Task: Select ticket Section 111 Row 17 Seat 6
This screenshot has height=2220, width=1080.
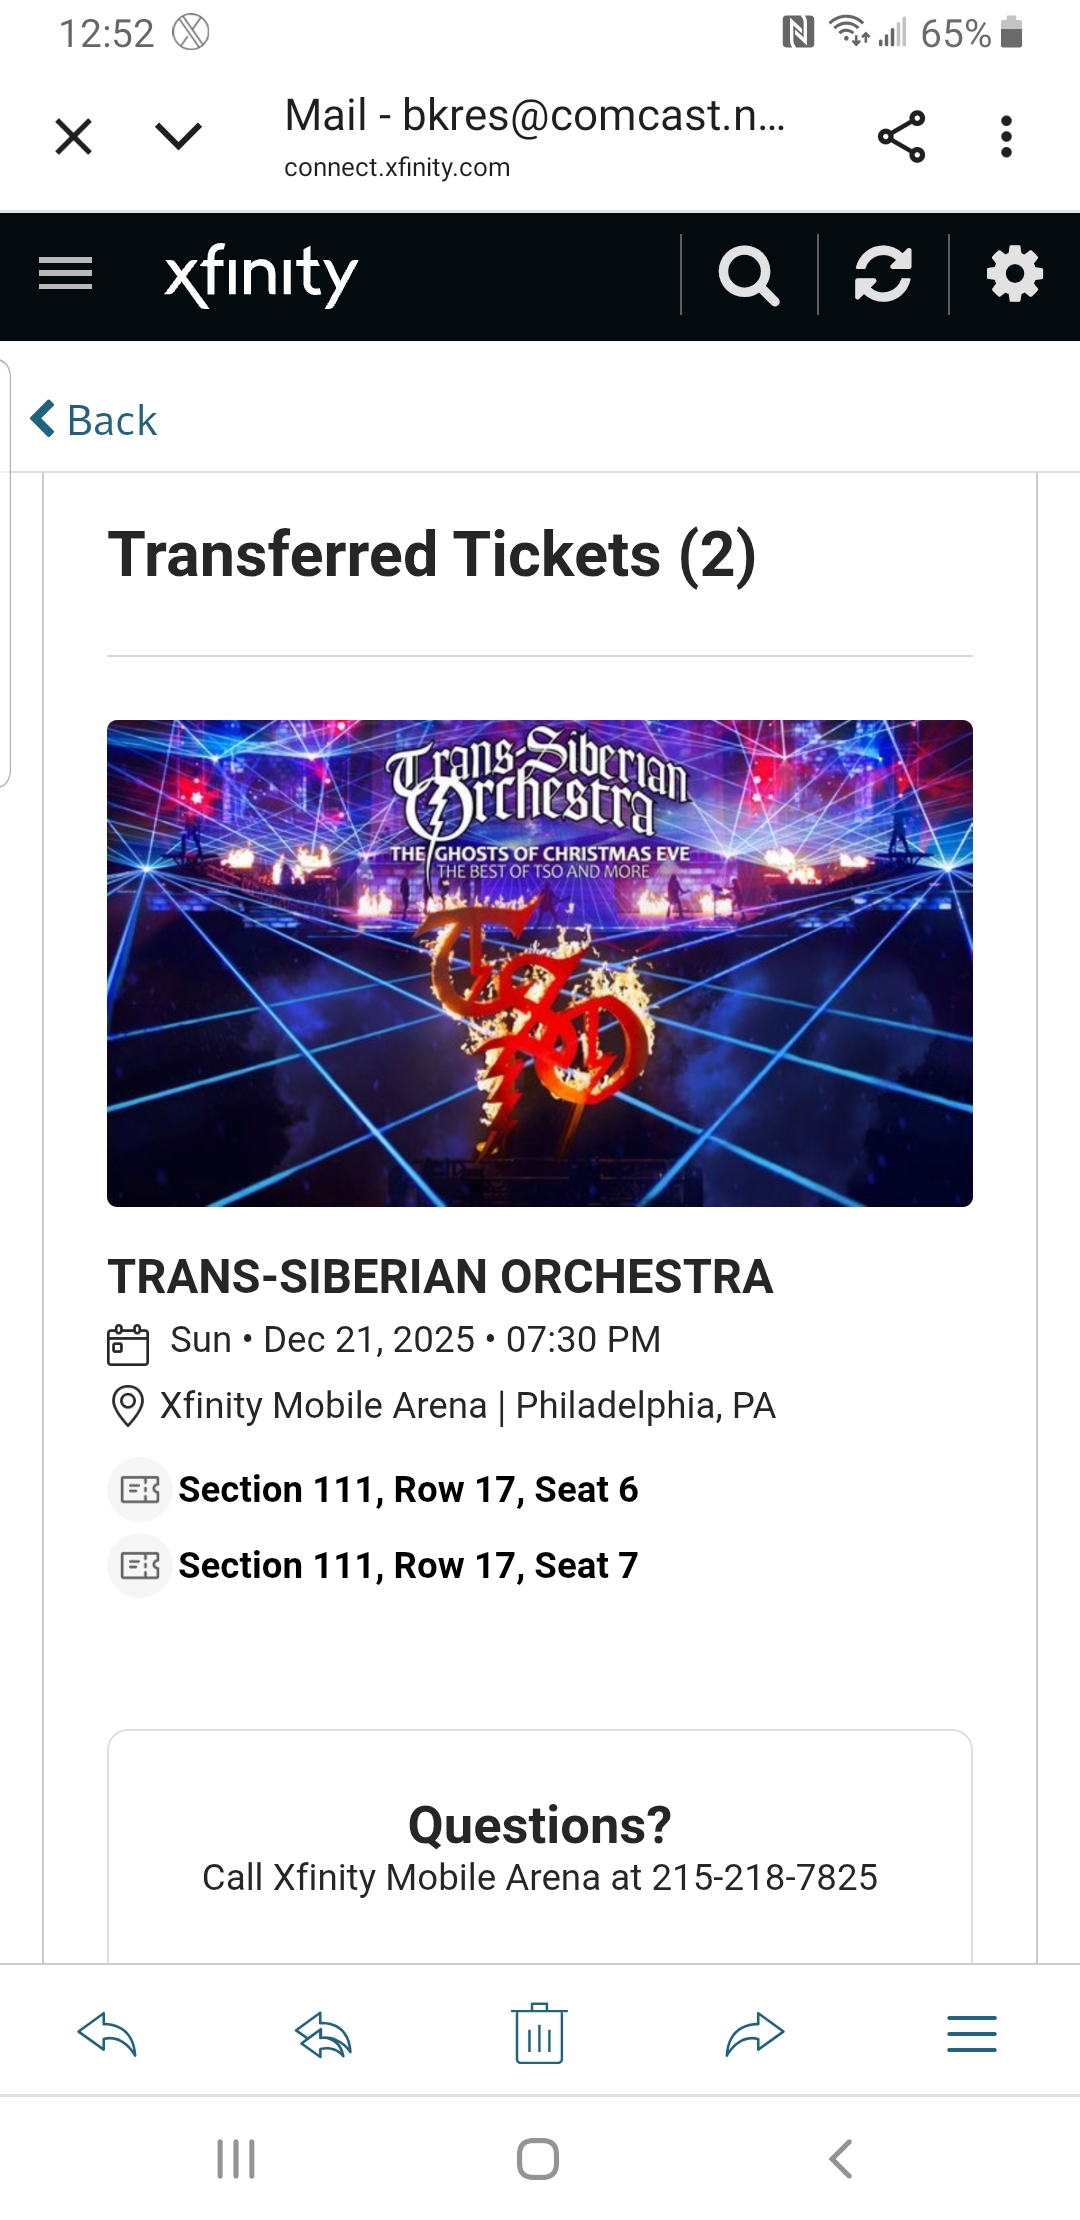Action: coord(407,1490)
